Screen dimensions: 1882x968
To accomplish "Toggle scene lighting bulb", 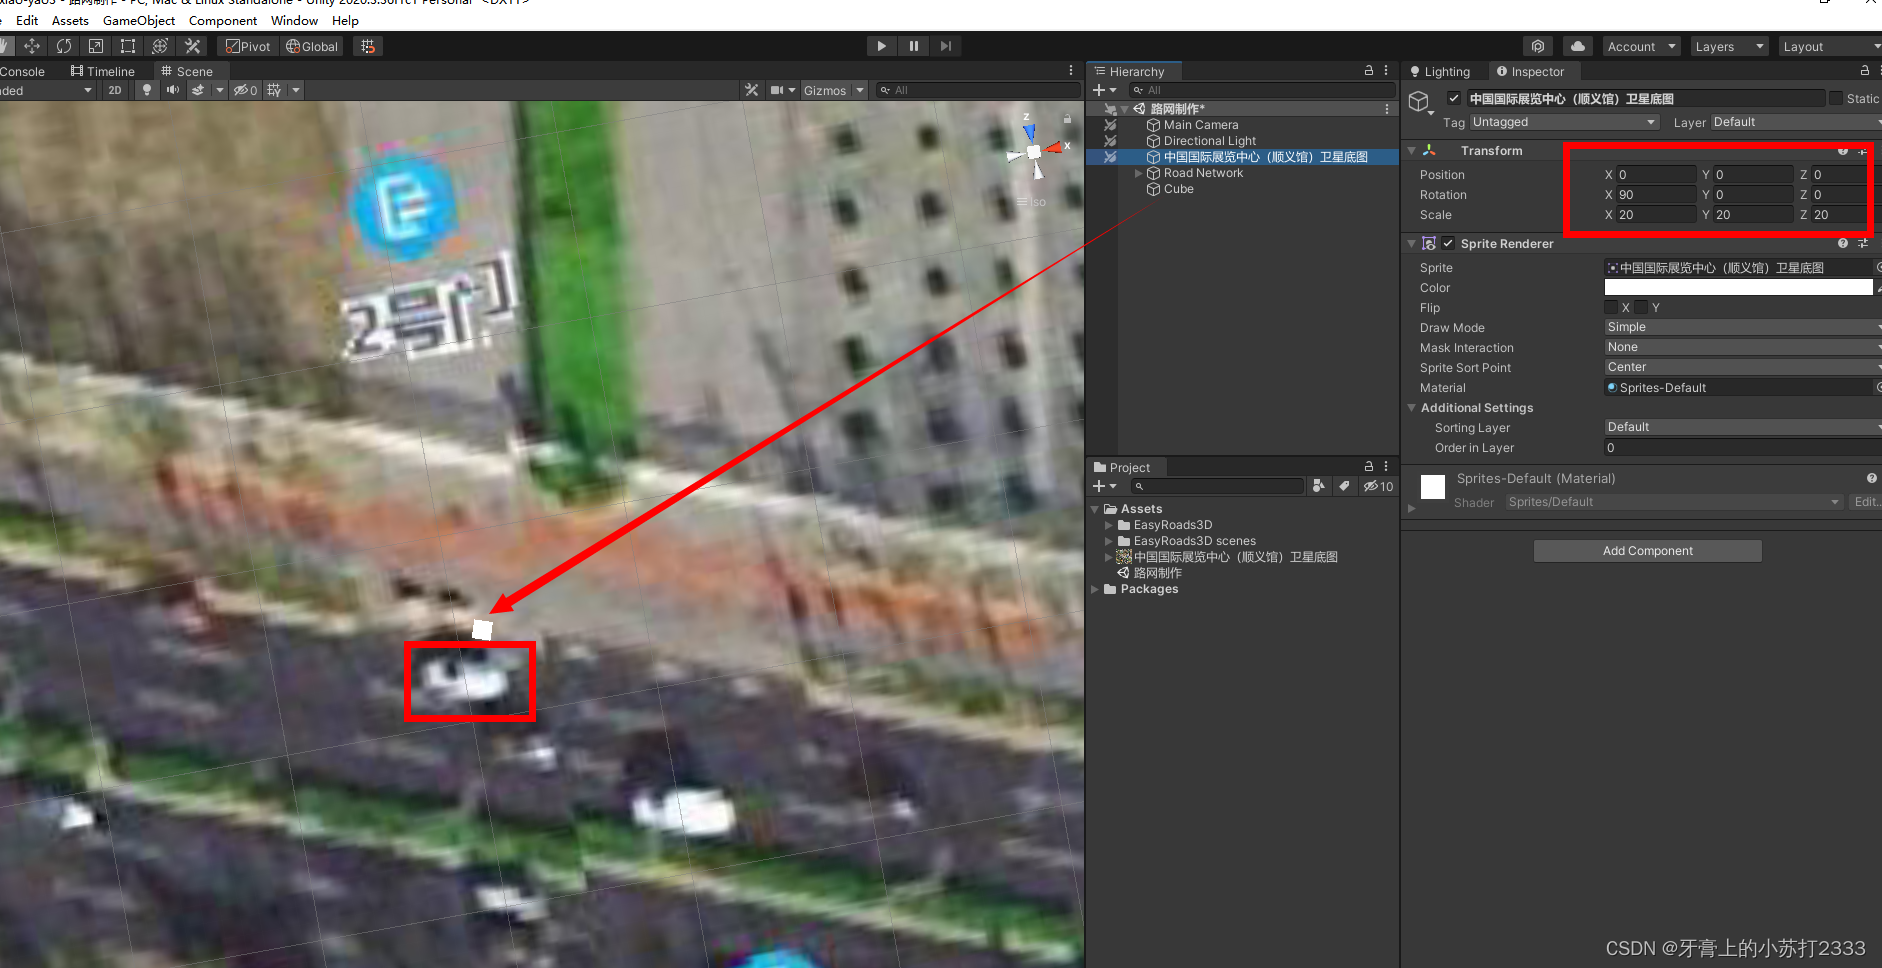I will pos(147,90).
